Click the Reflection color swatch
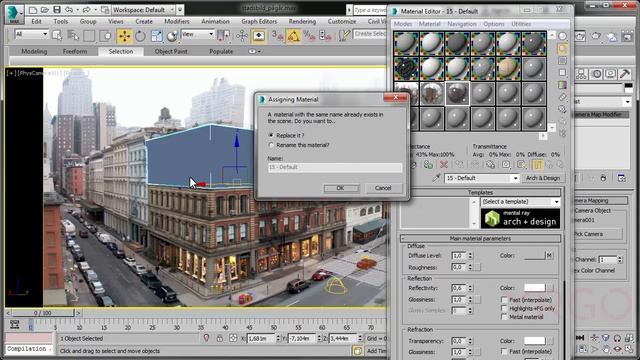Image resolution: width=640 pixels, height=360 pixels. tap(534, 288)
